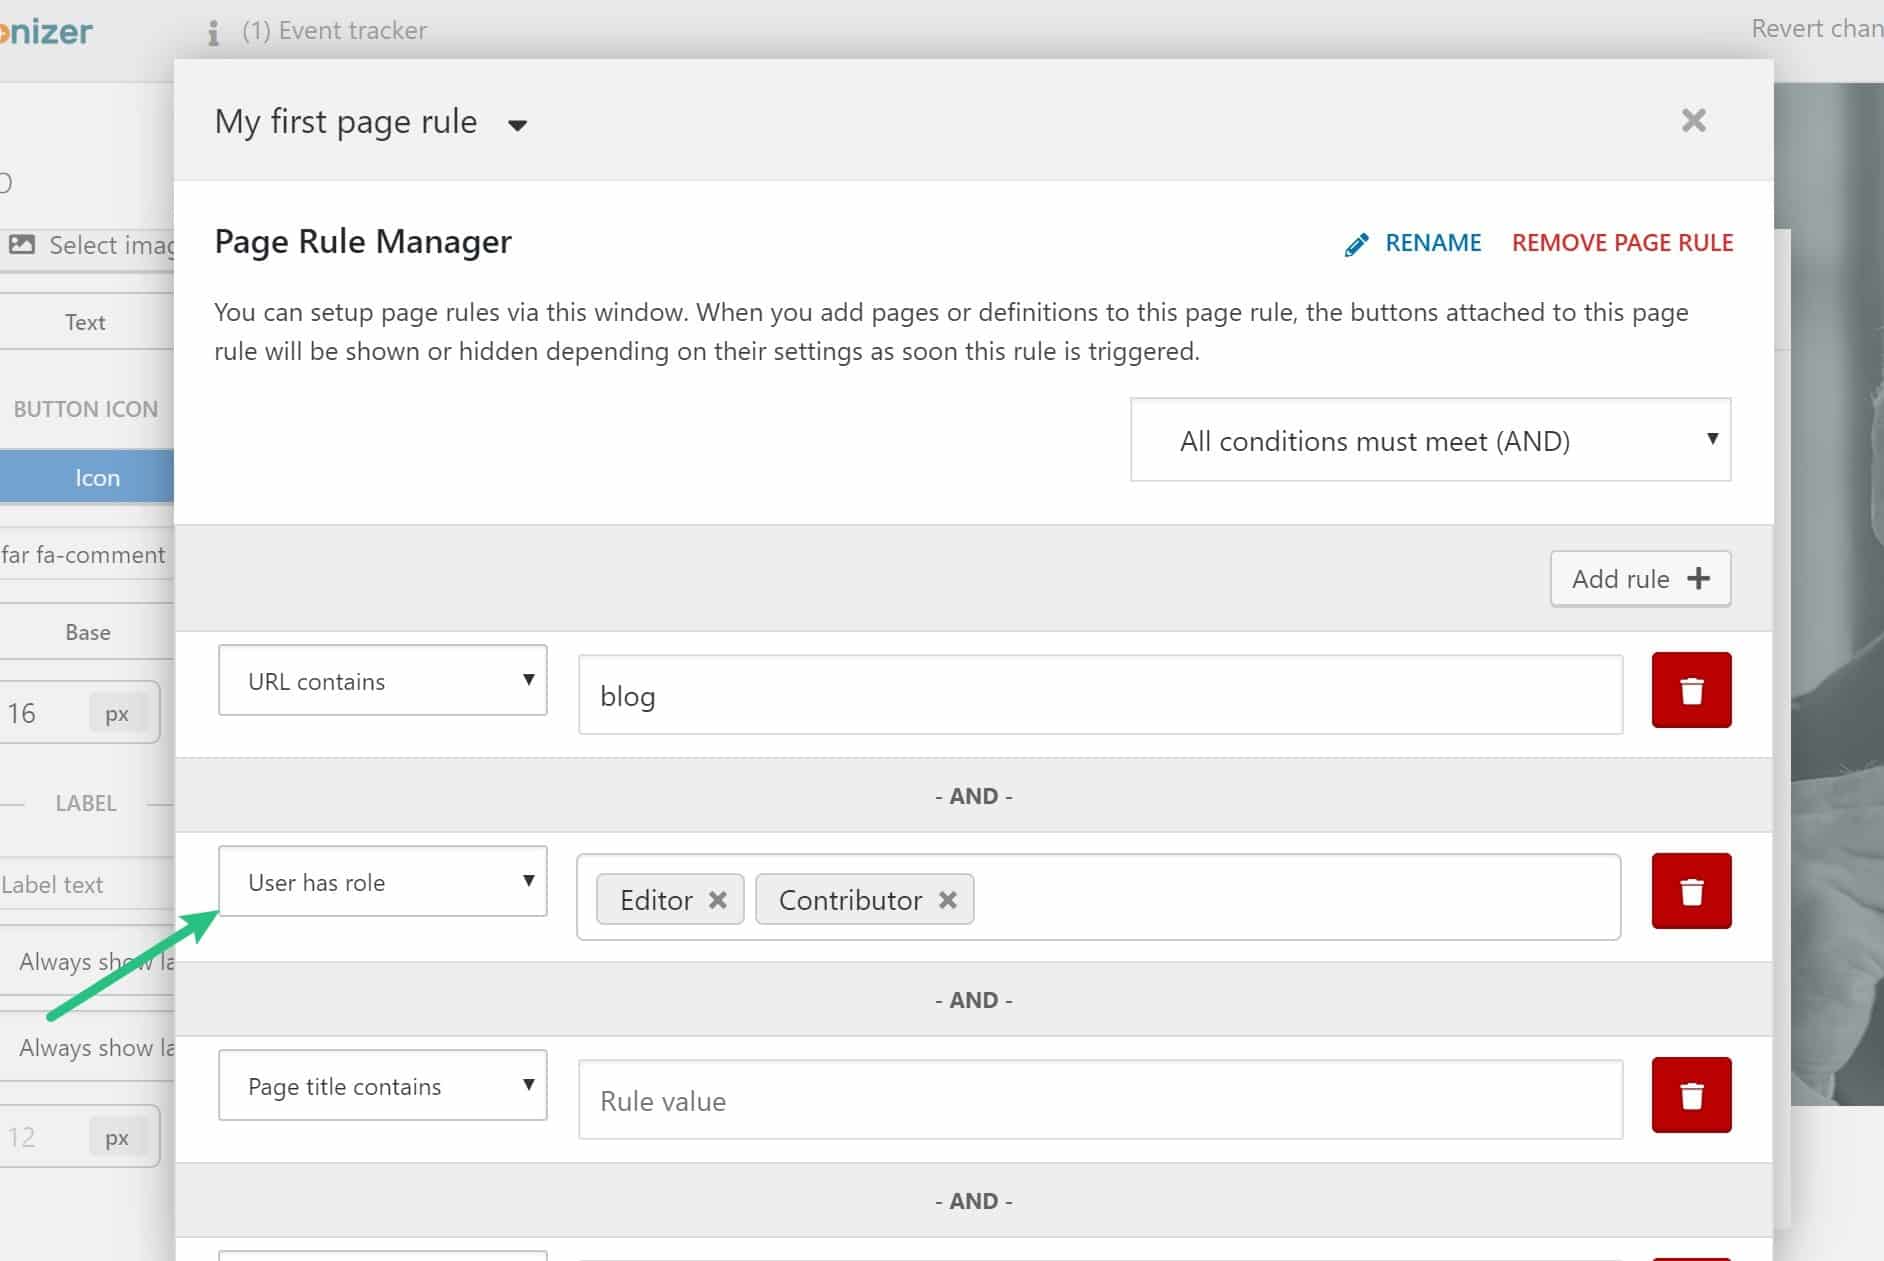Screen dimensions: 1884x1261
Task: Click the (1) Event tracker label
Action: pyautogui.click(x=334, y=31)
